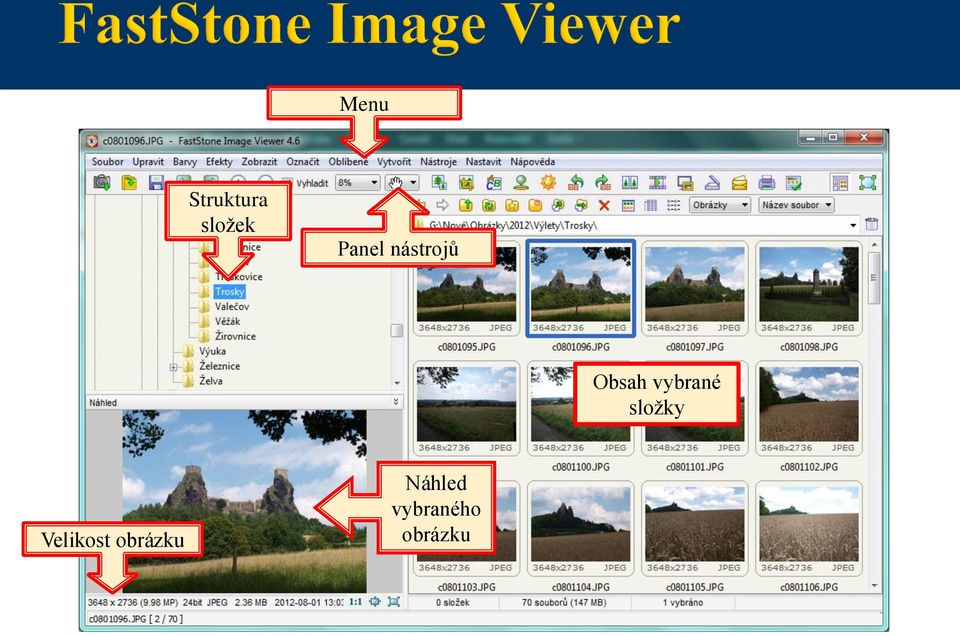Viewport: 960px width, 636px height.
Task: Click the trash bin icon beside path
Action: coord(872,225)
